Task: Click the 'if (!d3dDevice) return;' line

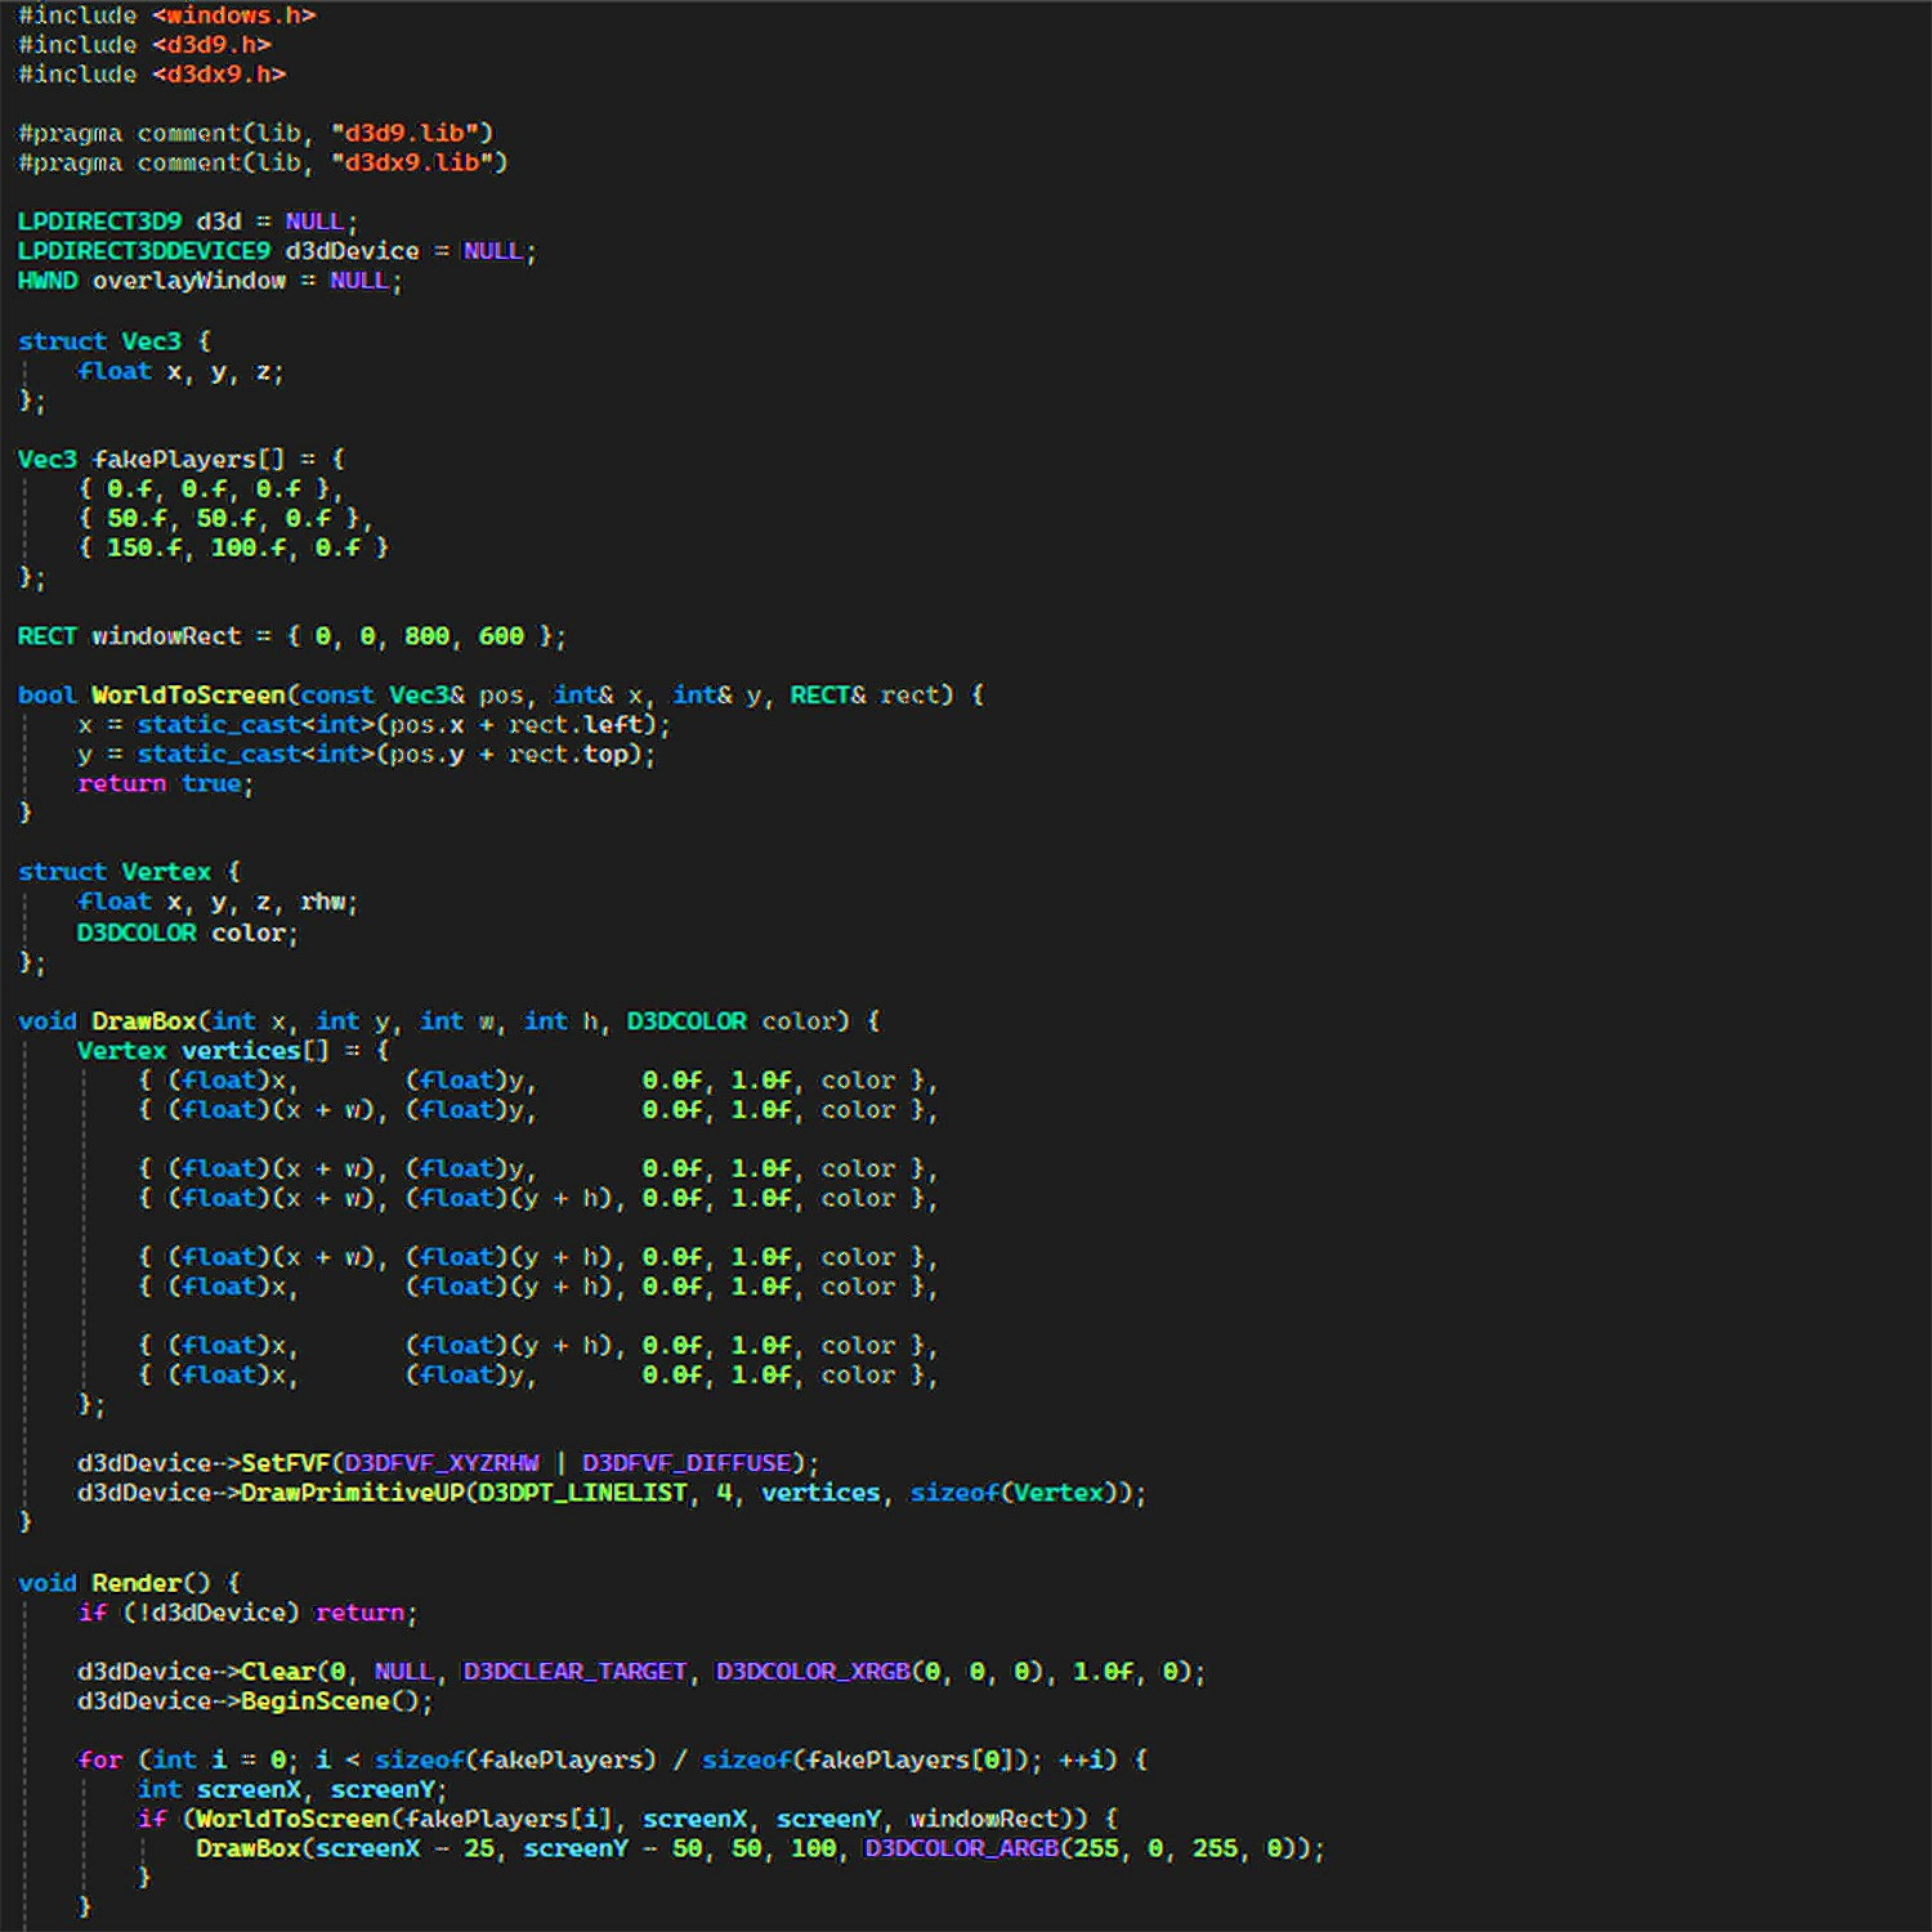Action: click(x=248, y=1612)
